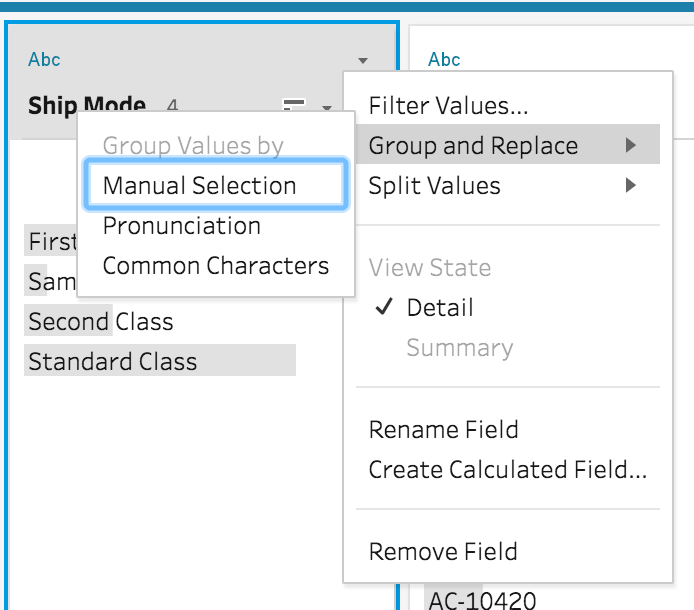Toggle the checked Detail view state
The image size is (694, 610).
pos(439,308)
